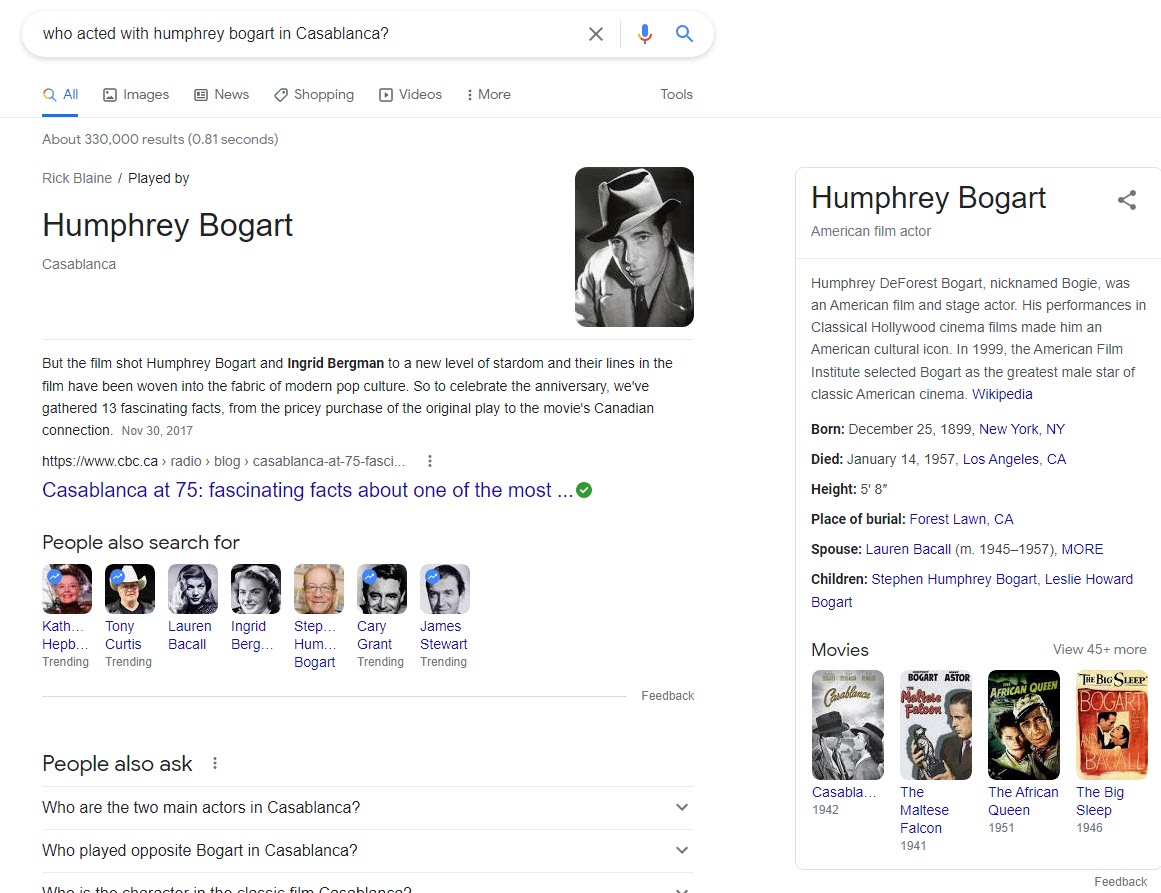
Task: Click Feedback under People also search for
Action: click(x=668, y=696)
